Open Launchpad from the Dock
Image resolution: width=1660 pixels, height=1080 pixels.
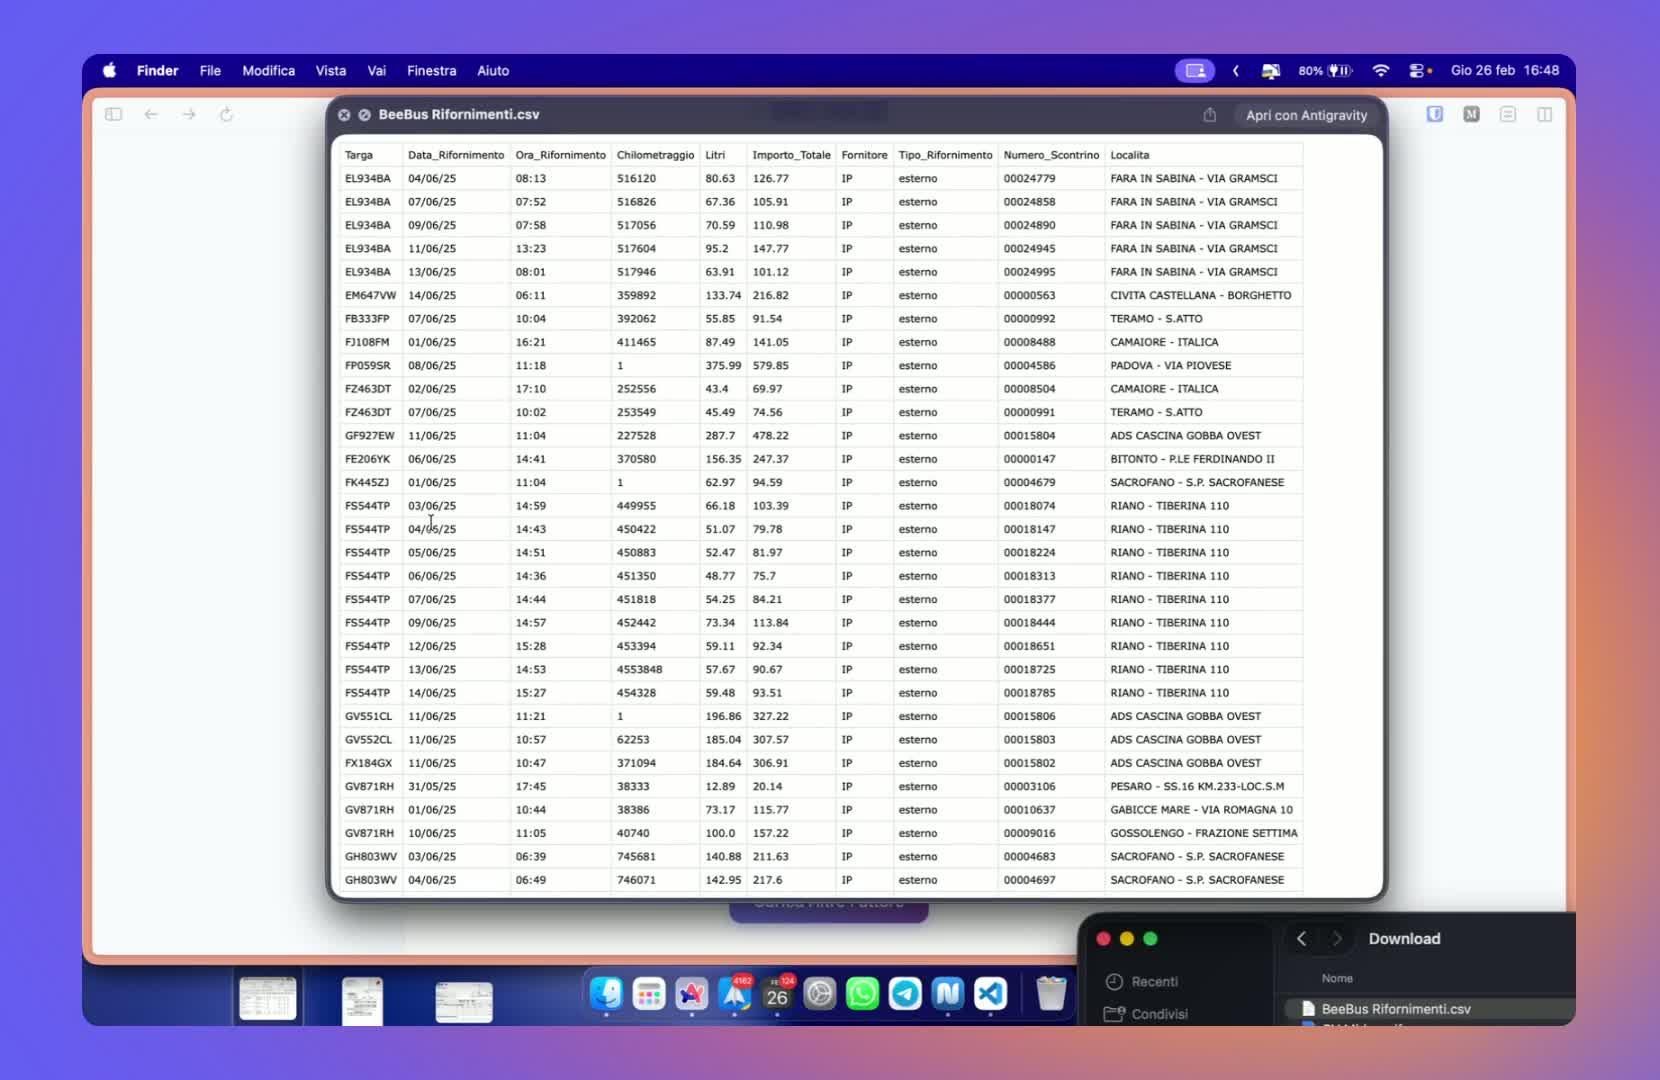(649, 993)
